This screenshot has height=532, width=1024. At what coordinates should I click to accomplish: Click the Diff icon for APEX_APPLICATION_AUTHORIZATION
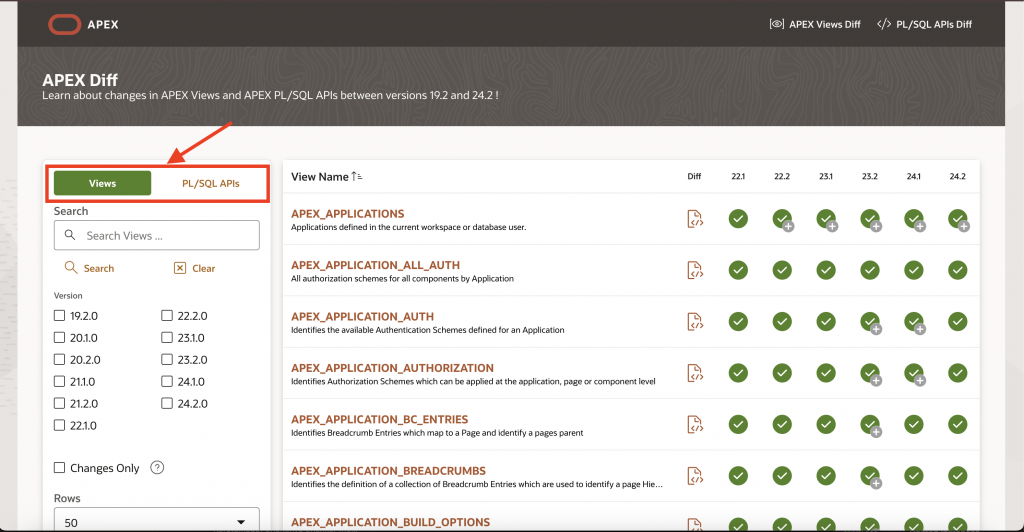point(695,373)
